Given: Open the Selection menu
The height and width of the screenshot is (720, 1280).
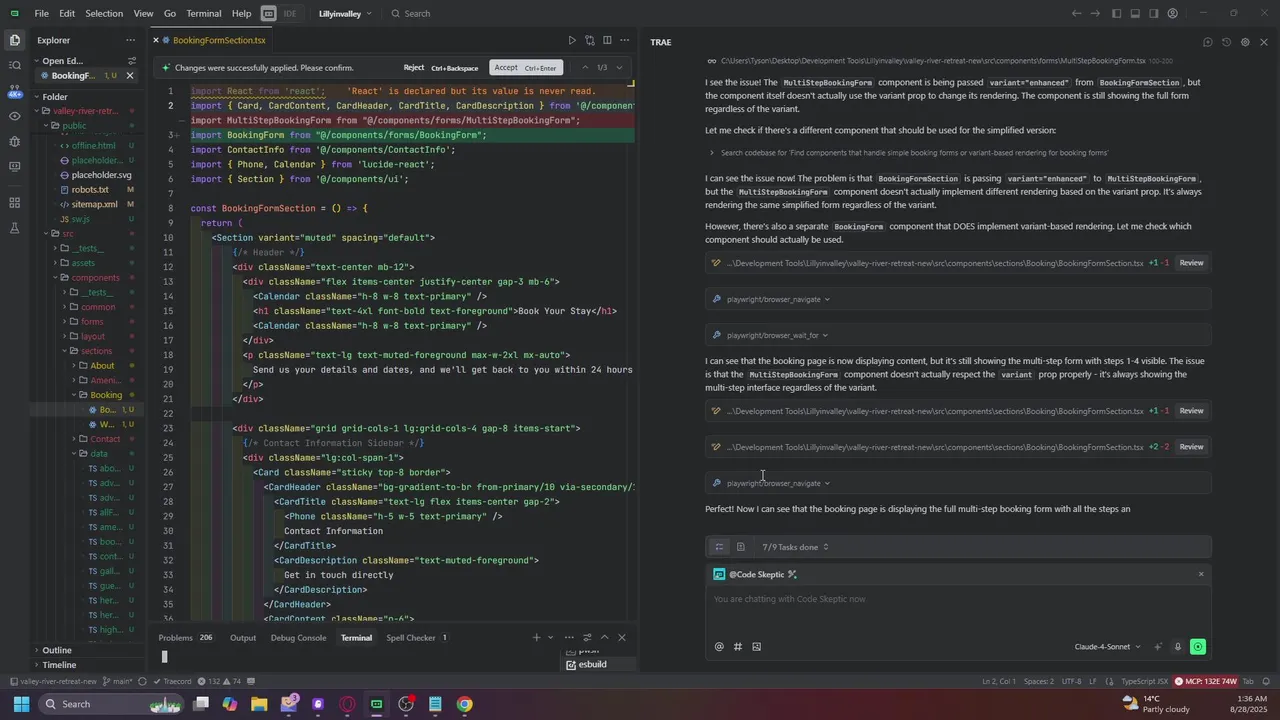Looking at the screenshot, I should tap(104, 13).
